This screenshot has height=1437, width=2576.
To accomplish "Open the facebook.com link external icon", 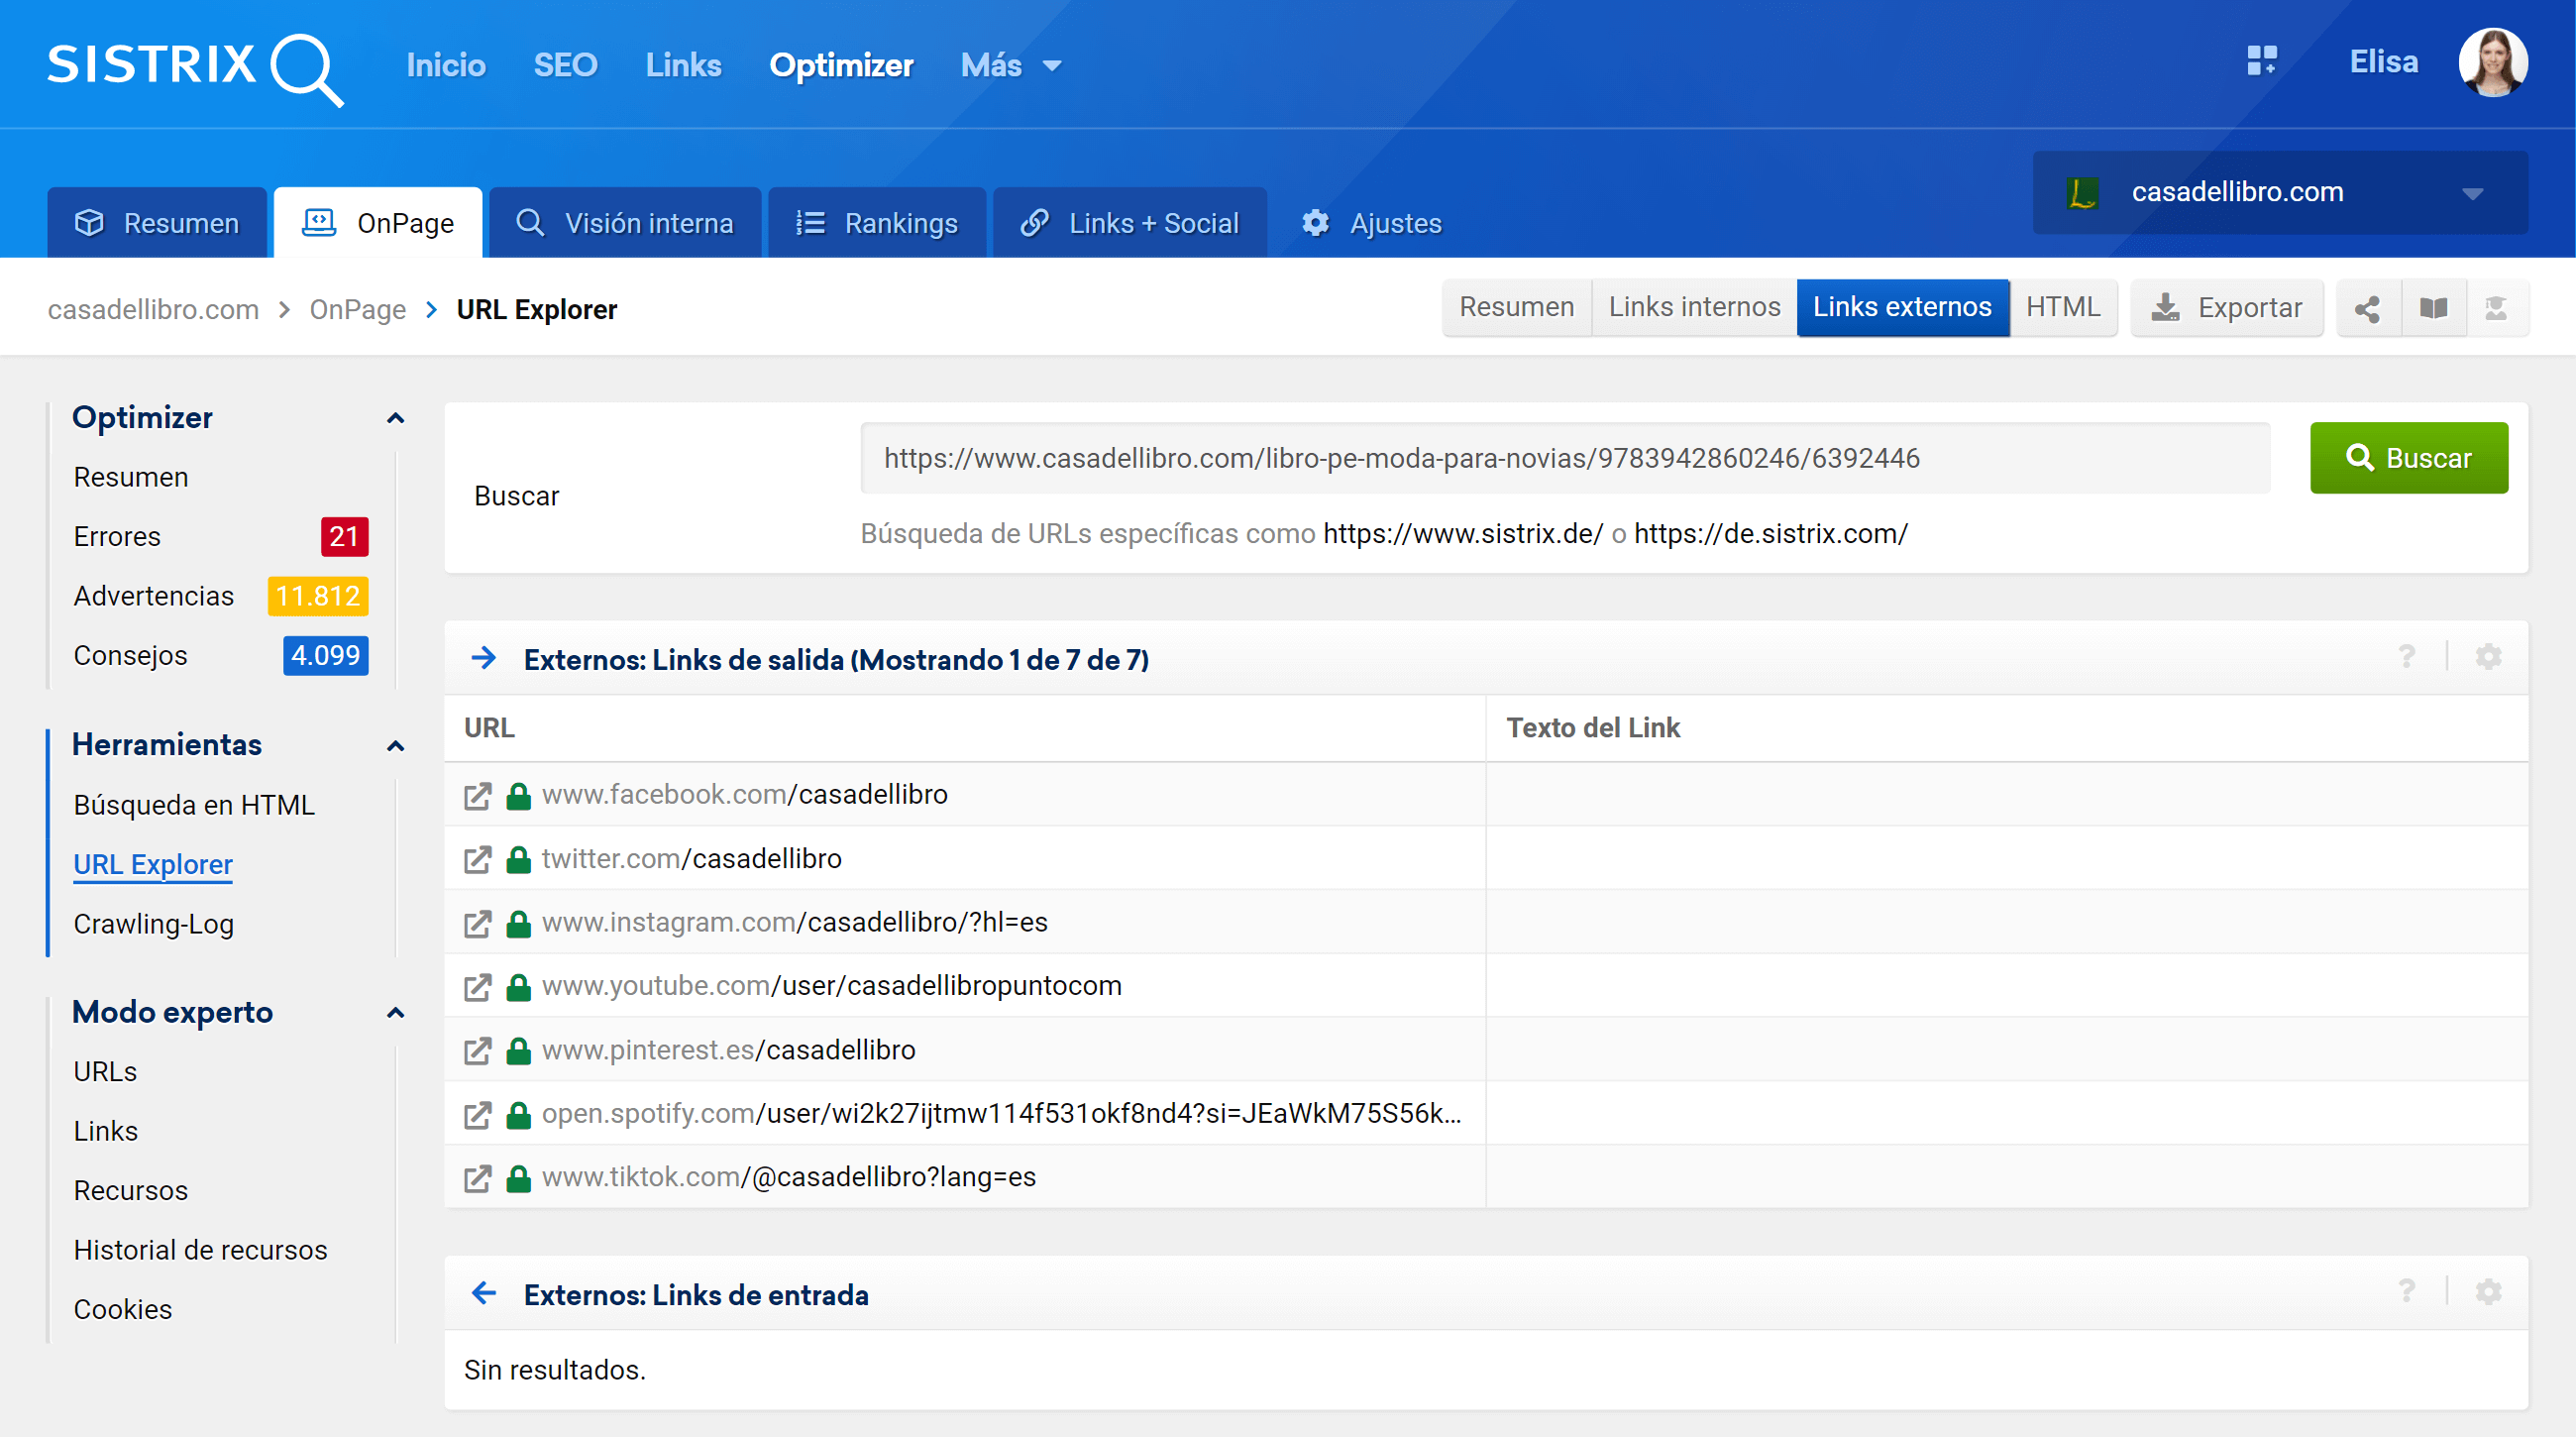I will [478, 796].
